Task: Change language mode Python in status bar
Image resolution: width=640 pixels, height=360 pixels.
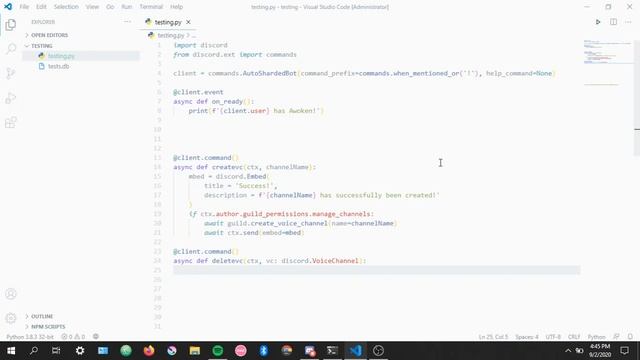Action: 596,337
